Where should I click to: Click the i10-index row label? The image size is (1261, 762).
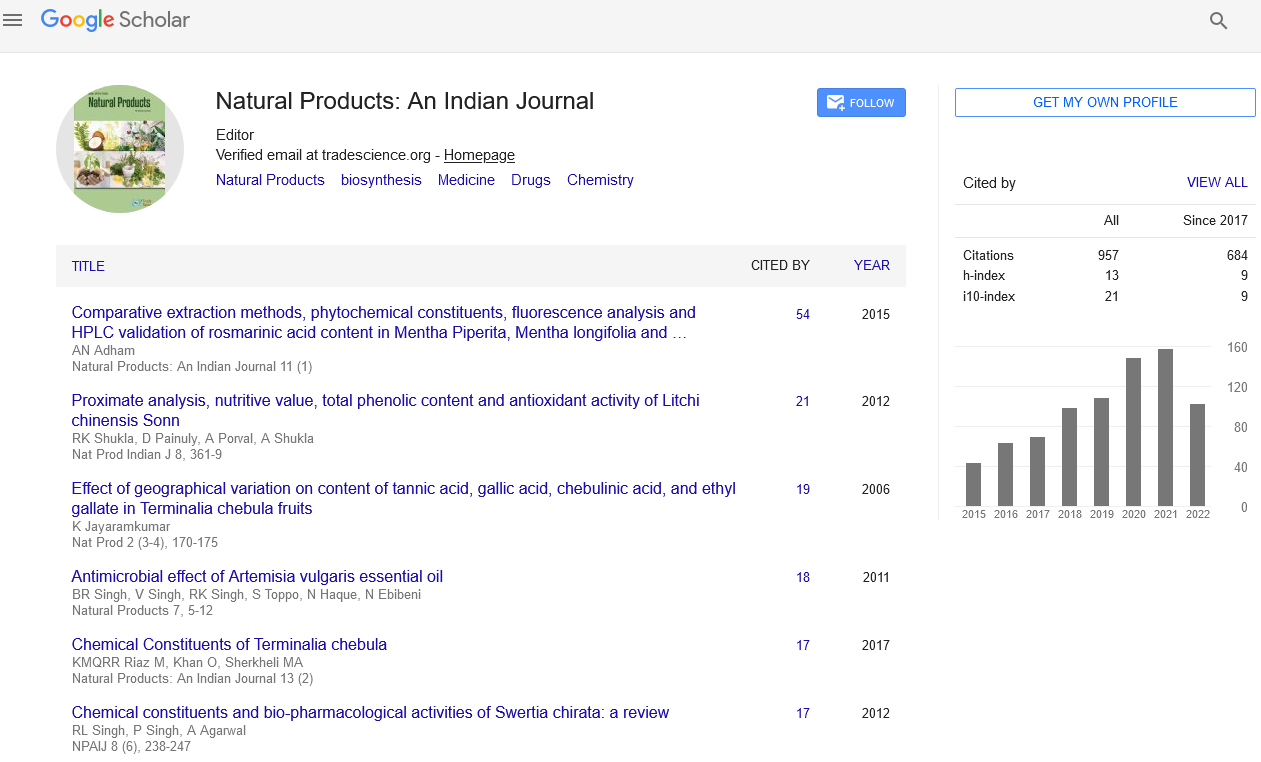pyautogui.click(x=989, y=297)
